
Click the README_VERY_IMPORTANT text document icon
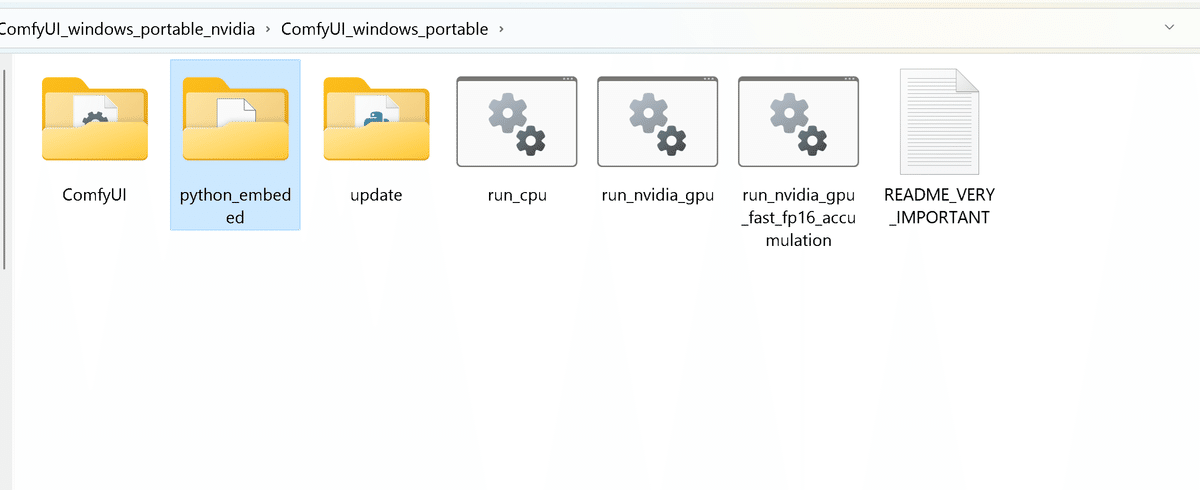coord(939,122)
